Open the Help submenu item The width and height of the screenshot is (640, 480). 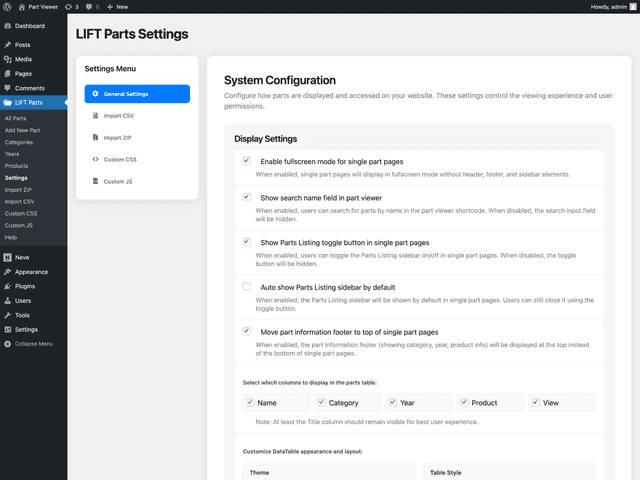point(11,238)
